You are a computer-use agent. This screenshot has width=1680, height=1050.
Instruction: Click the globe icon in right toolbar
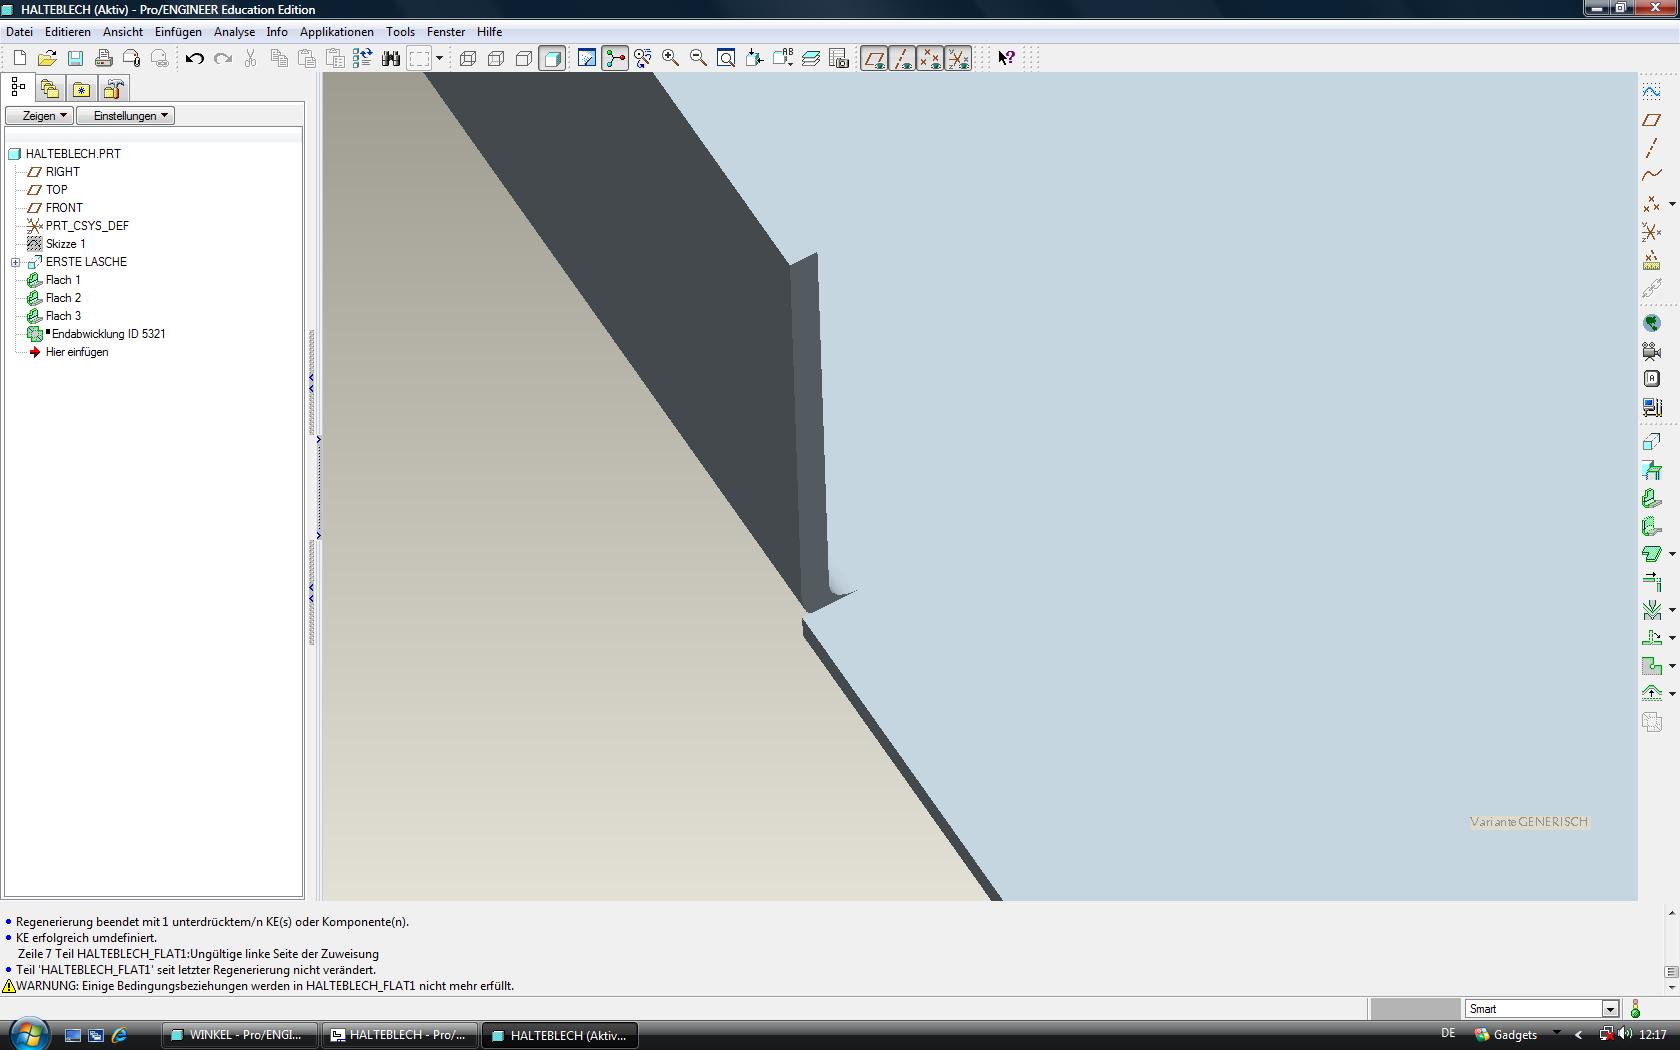point(1652,323)
